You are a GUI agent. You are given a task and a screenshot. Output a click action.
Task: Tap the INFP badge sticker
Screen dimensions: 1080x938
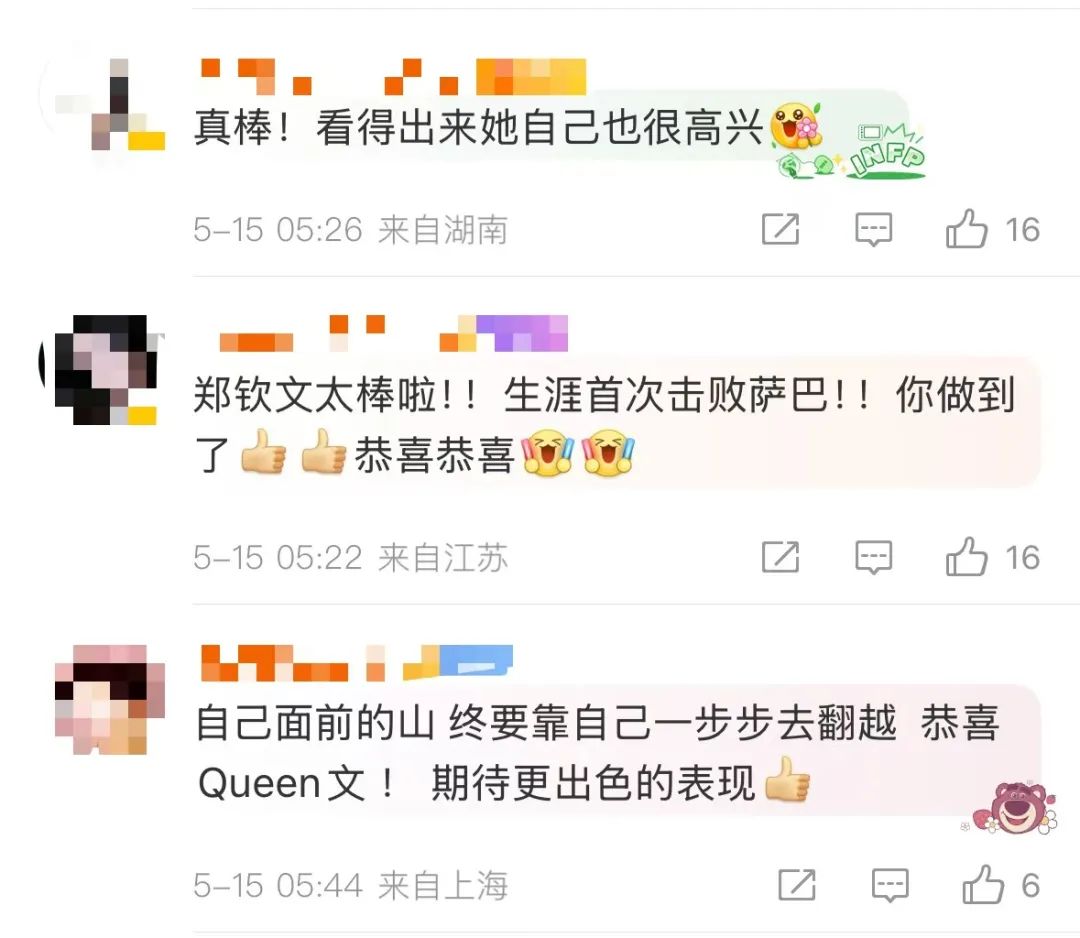pos(887,152)
